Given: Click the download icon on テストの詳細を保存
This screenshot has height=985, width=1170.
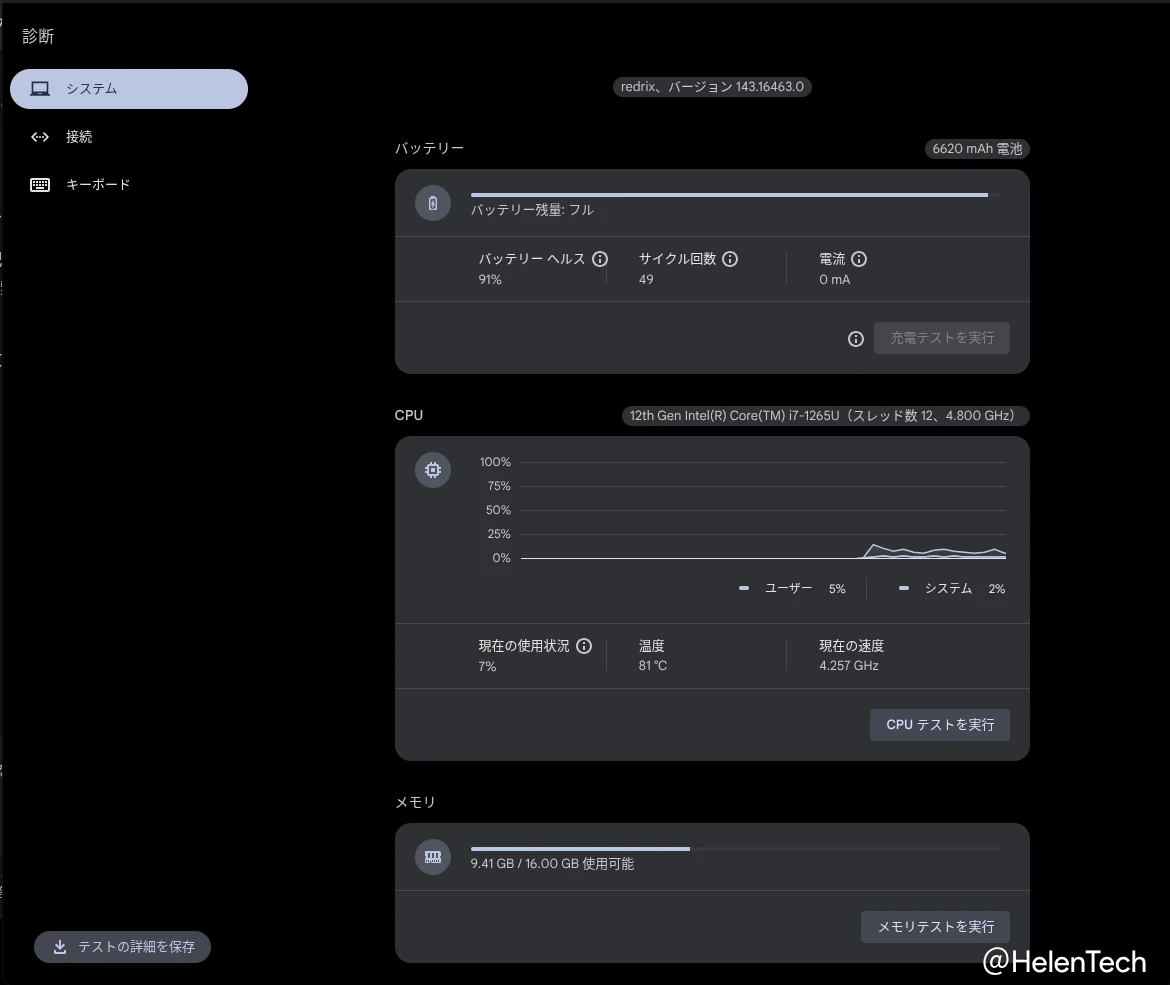Looking at the screenshot, I should [60, 947].
